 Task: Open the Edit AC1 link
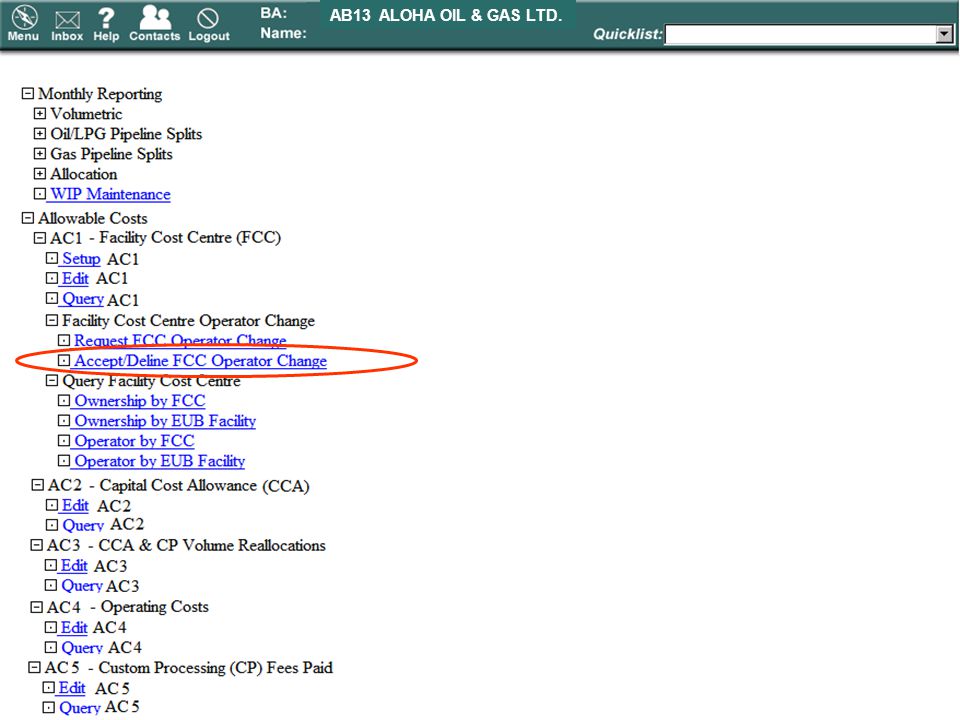75,279
